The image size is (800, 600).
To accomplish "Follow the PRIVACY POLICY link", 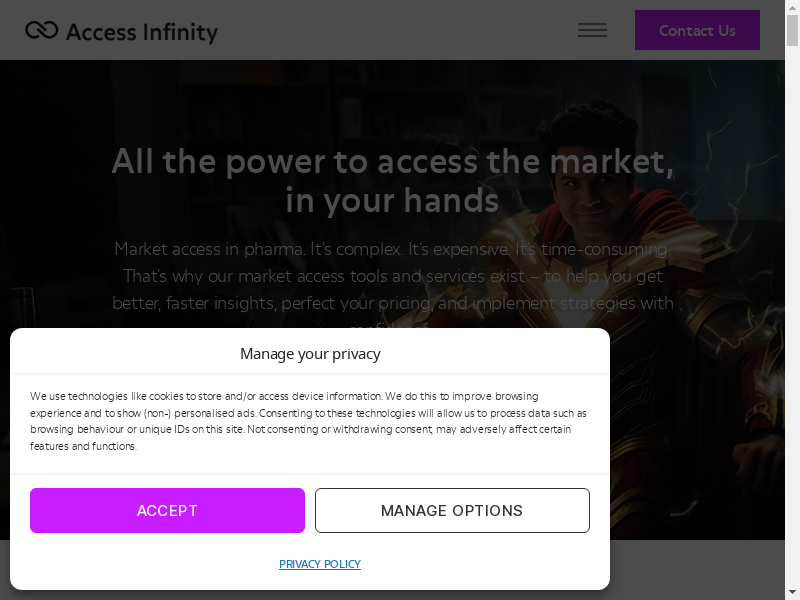I will point(320,564).
